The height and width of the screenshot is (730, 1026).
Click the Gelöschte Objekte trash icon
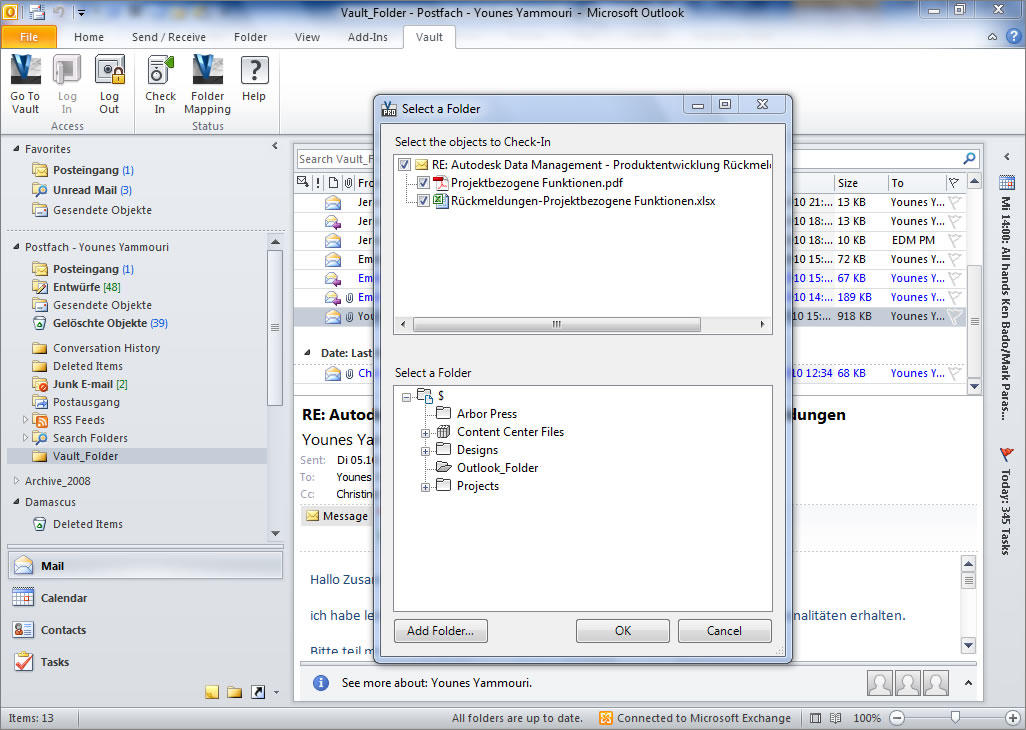40,323
